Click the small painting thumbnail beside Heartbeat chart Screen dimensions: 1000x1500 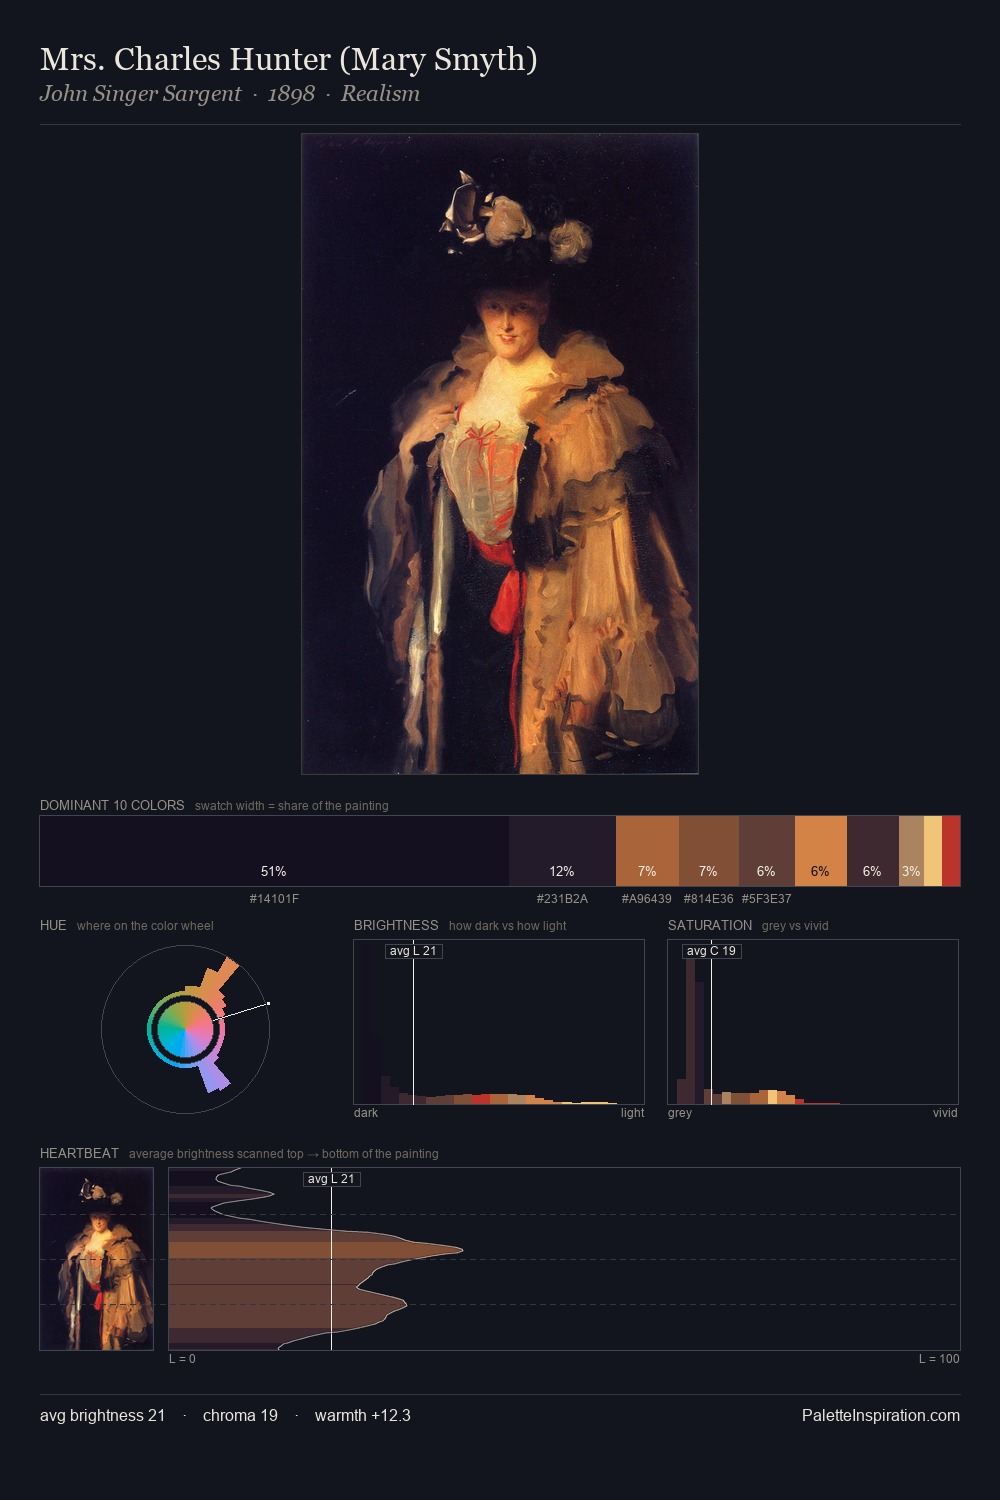click(97, 1259)
